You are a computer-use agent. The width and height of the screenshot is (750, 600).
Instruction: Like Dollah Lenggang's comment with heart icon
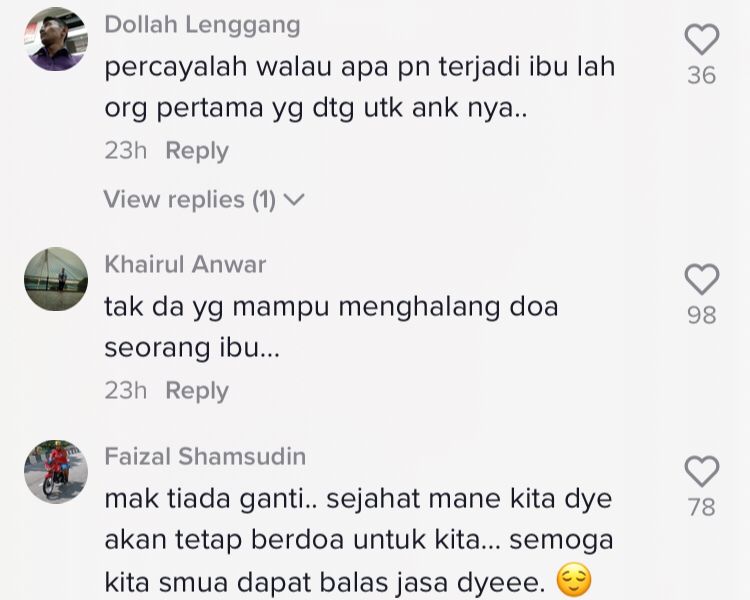tap(702, 39)
